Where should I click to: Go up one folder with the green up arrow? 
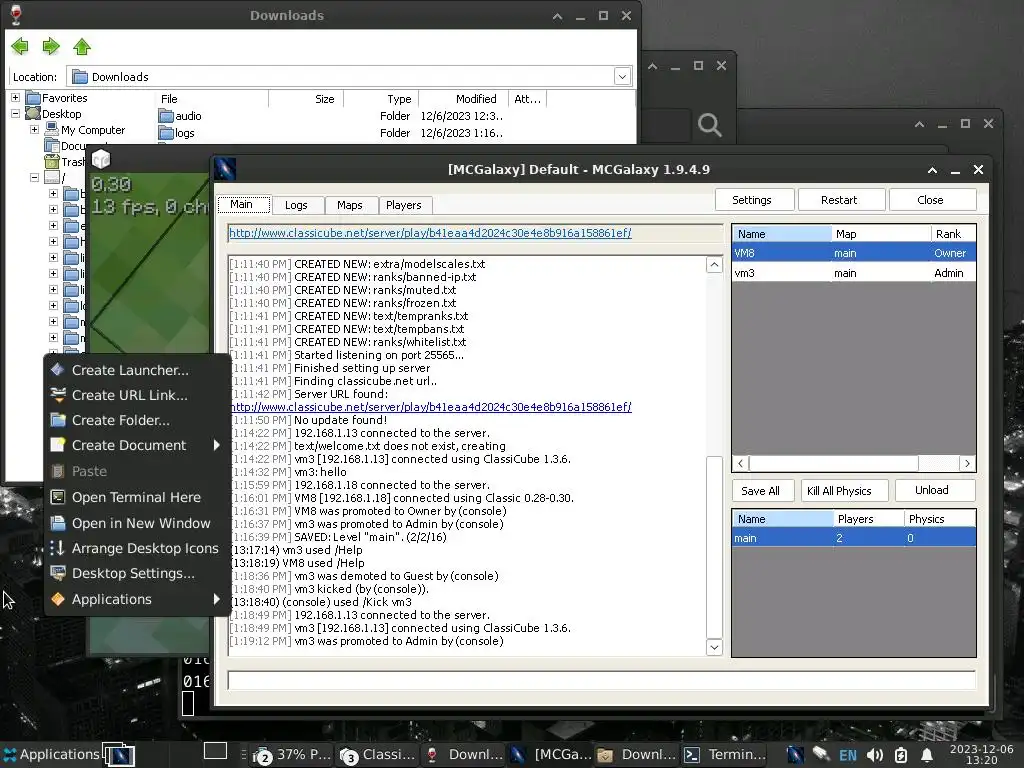pos(82,46)
